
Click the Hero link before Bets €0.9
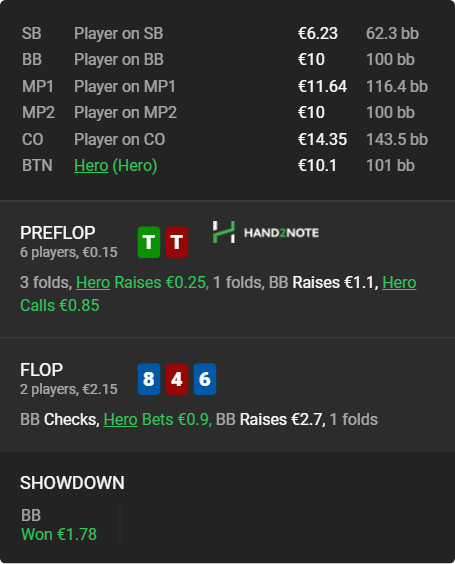tap(120, 419)
